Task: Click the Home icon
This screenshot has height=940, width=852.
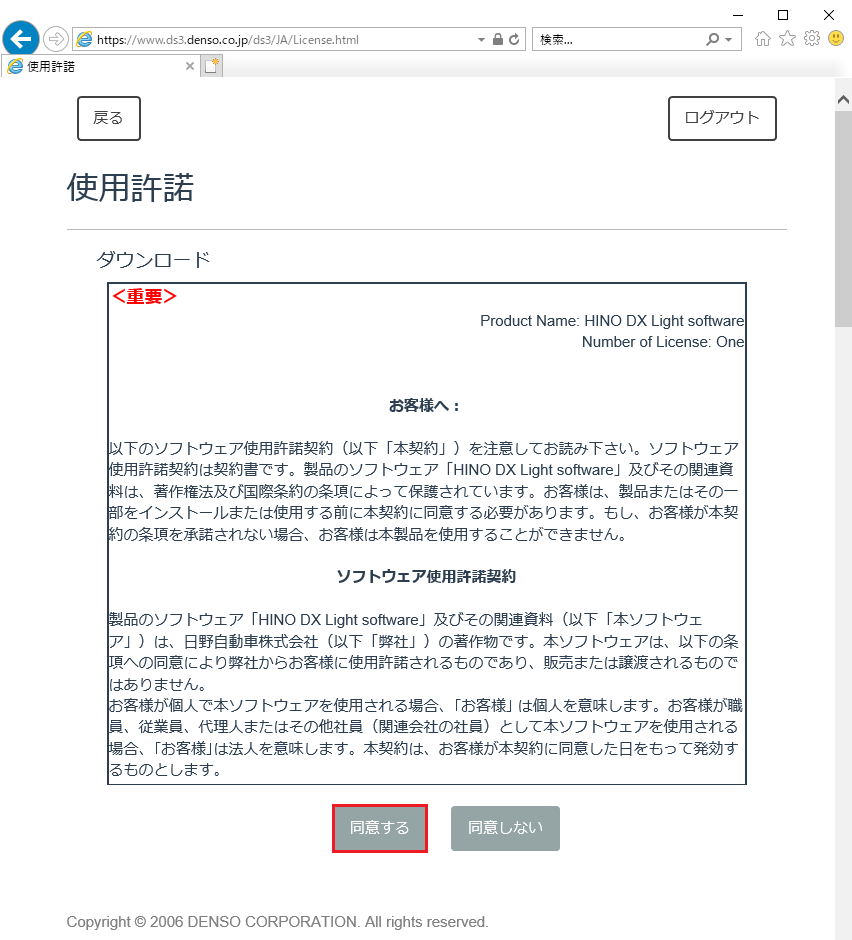Action: pos(763,39)
